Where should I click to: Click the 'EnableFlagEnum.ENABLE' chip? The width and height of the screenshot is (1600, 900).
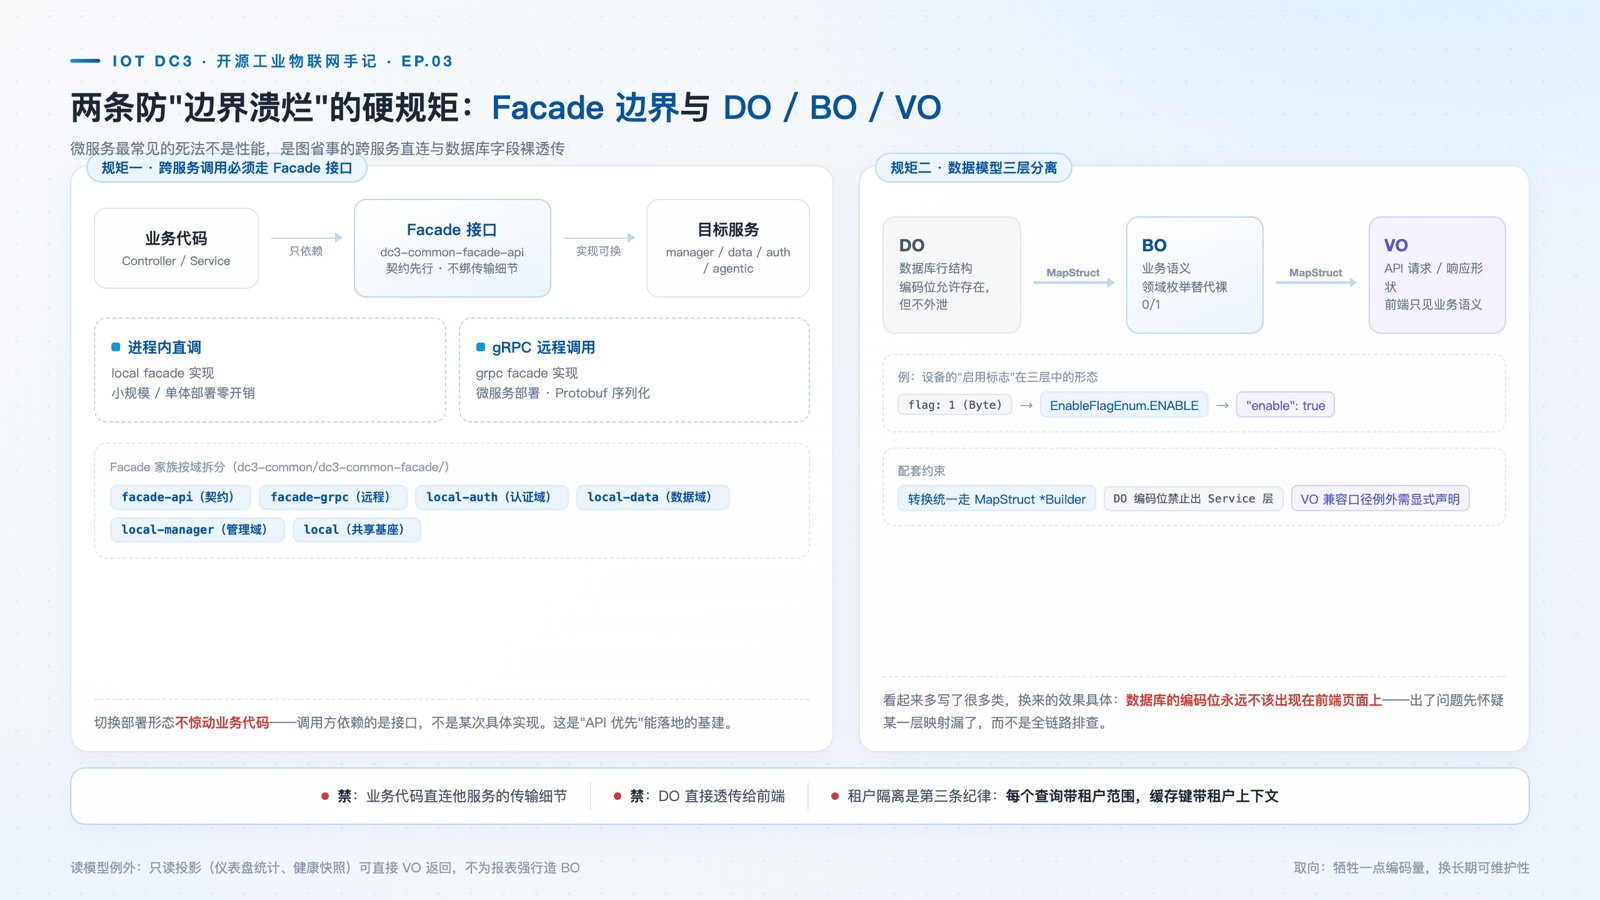click(x=1124, y=405)
